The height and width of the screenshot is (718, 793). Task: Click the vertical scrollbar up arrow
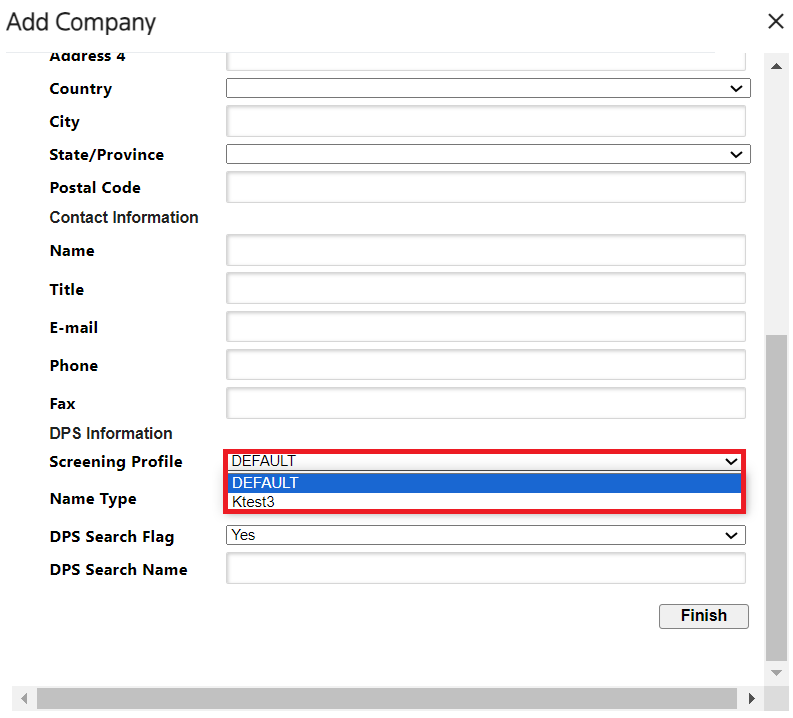pyautogui.click(x=776, y=66)
